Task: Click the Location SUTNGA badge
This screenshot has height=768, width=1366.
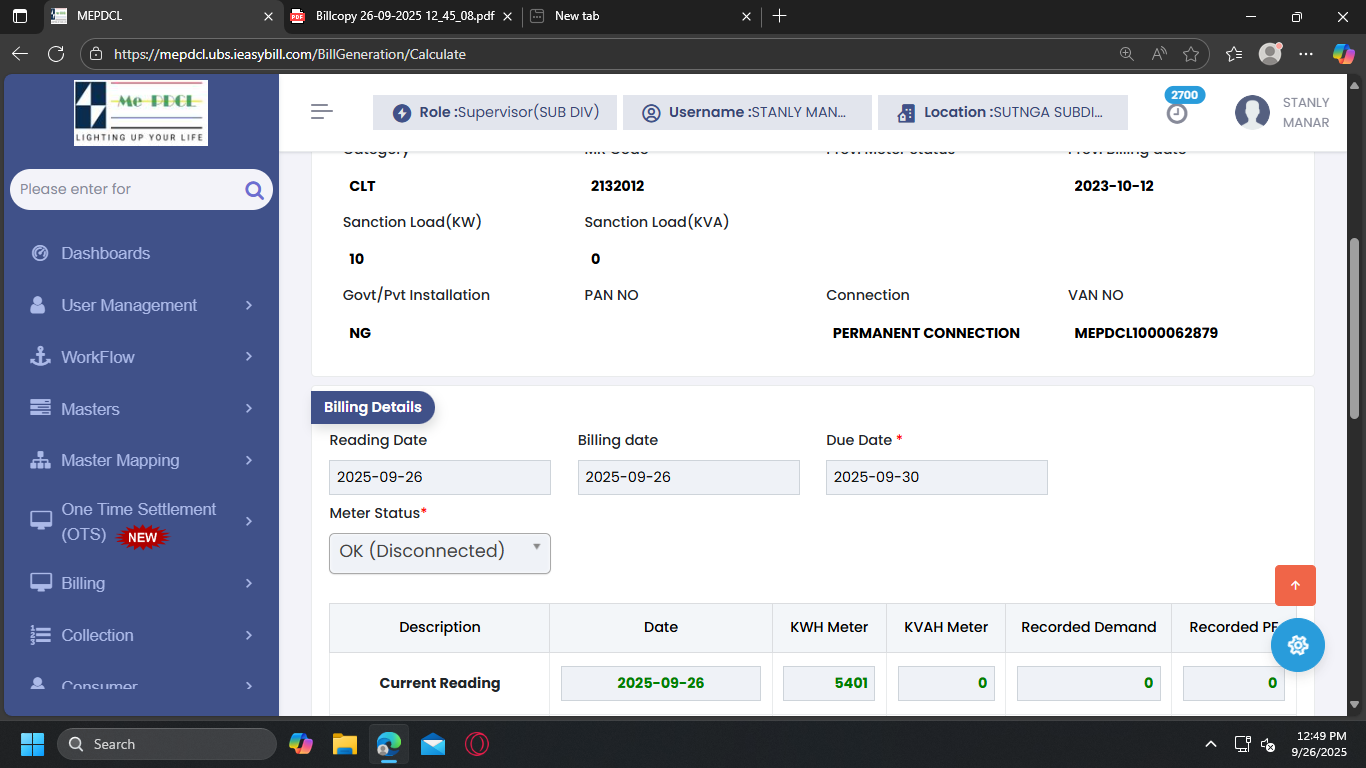Action: (1002, 113)
